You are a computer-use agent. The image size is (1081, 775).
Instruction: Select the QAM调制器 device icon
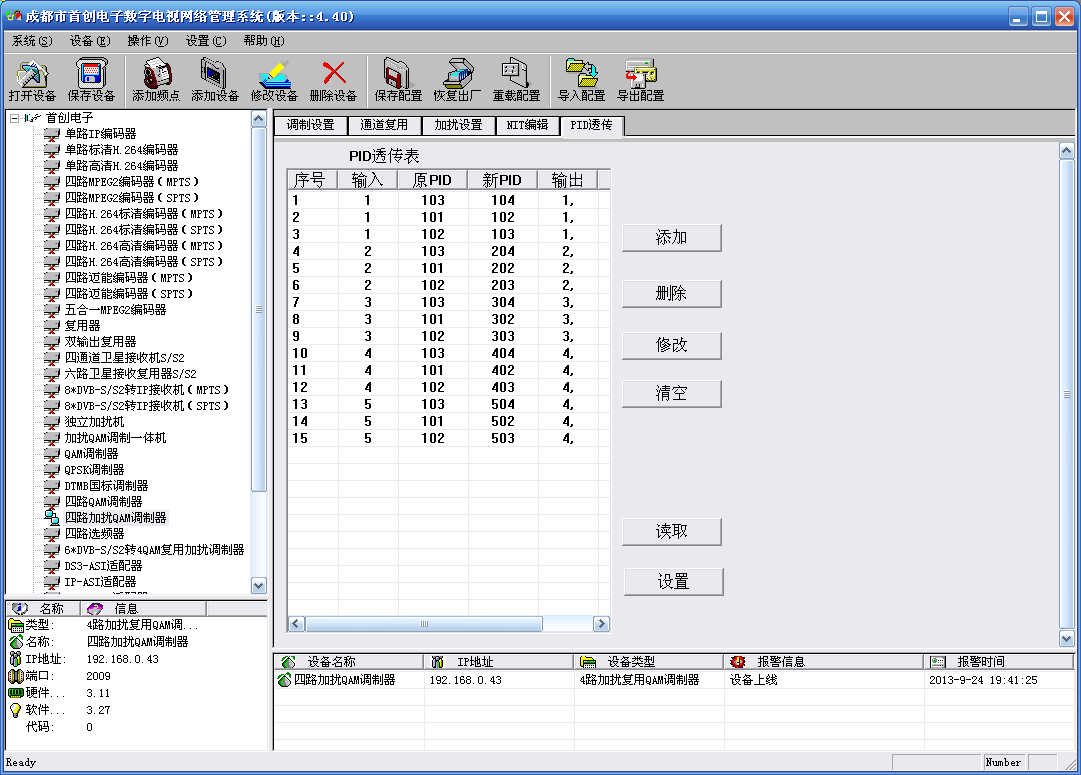point(52,454)
